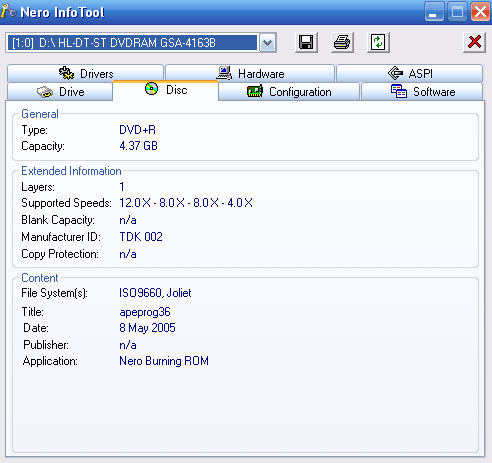Close the Nero InfoTool window
The image size is (492, 463).
click(480, 12)
